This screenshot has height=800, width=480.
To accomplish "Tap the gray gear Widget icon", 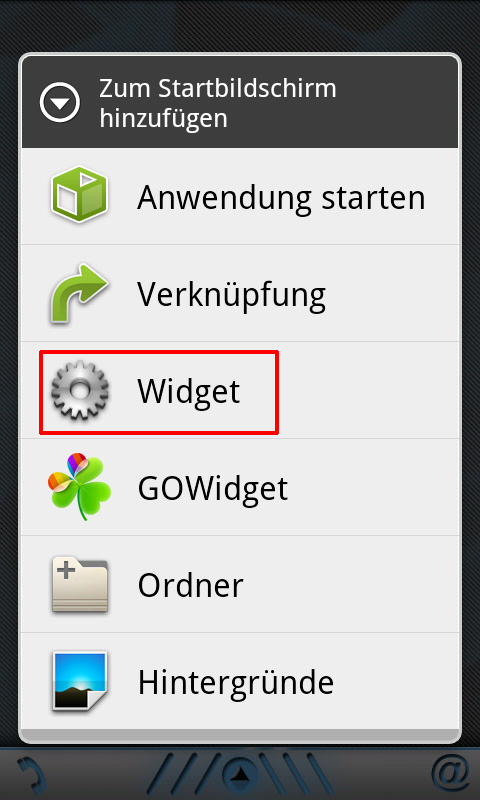I will [80, 391].
